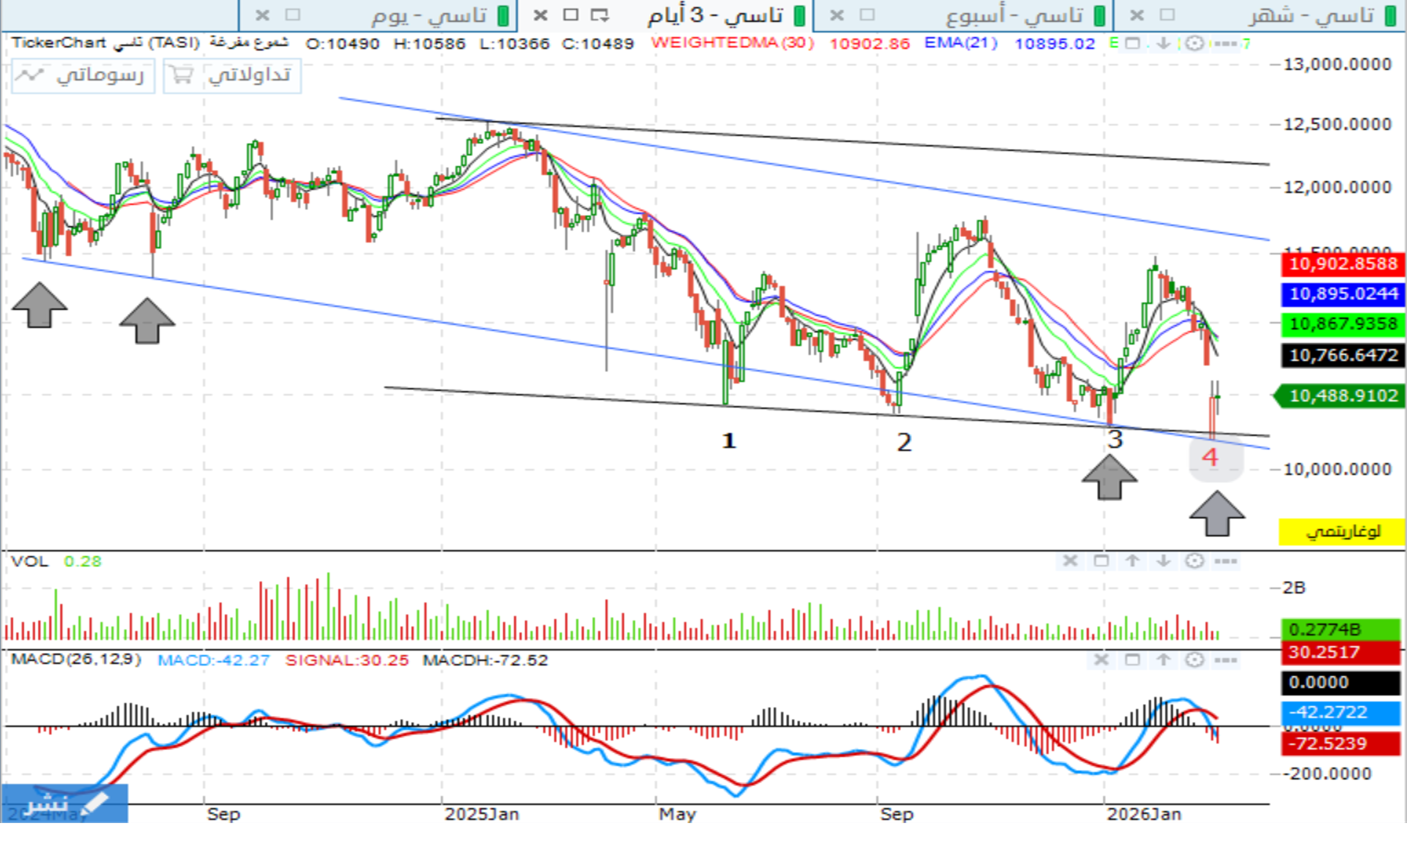This screenshot has width=1407, height=842.
Task: Click the رسوماتي drawings button
Action: coord(83,75)
